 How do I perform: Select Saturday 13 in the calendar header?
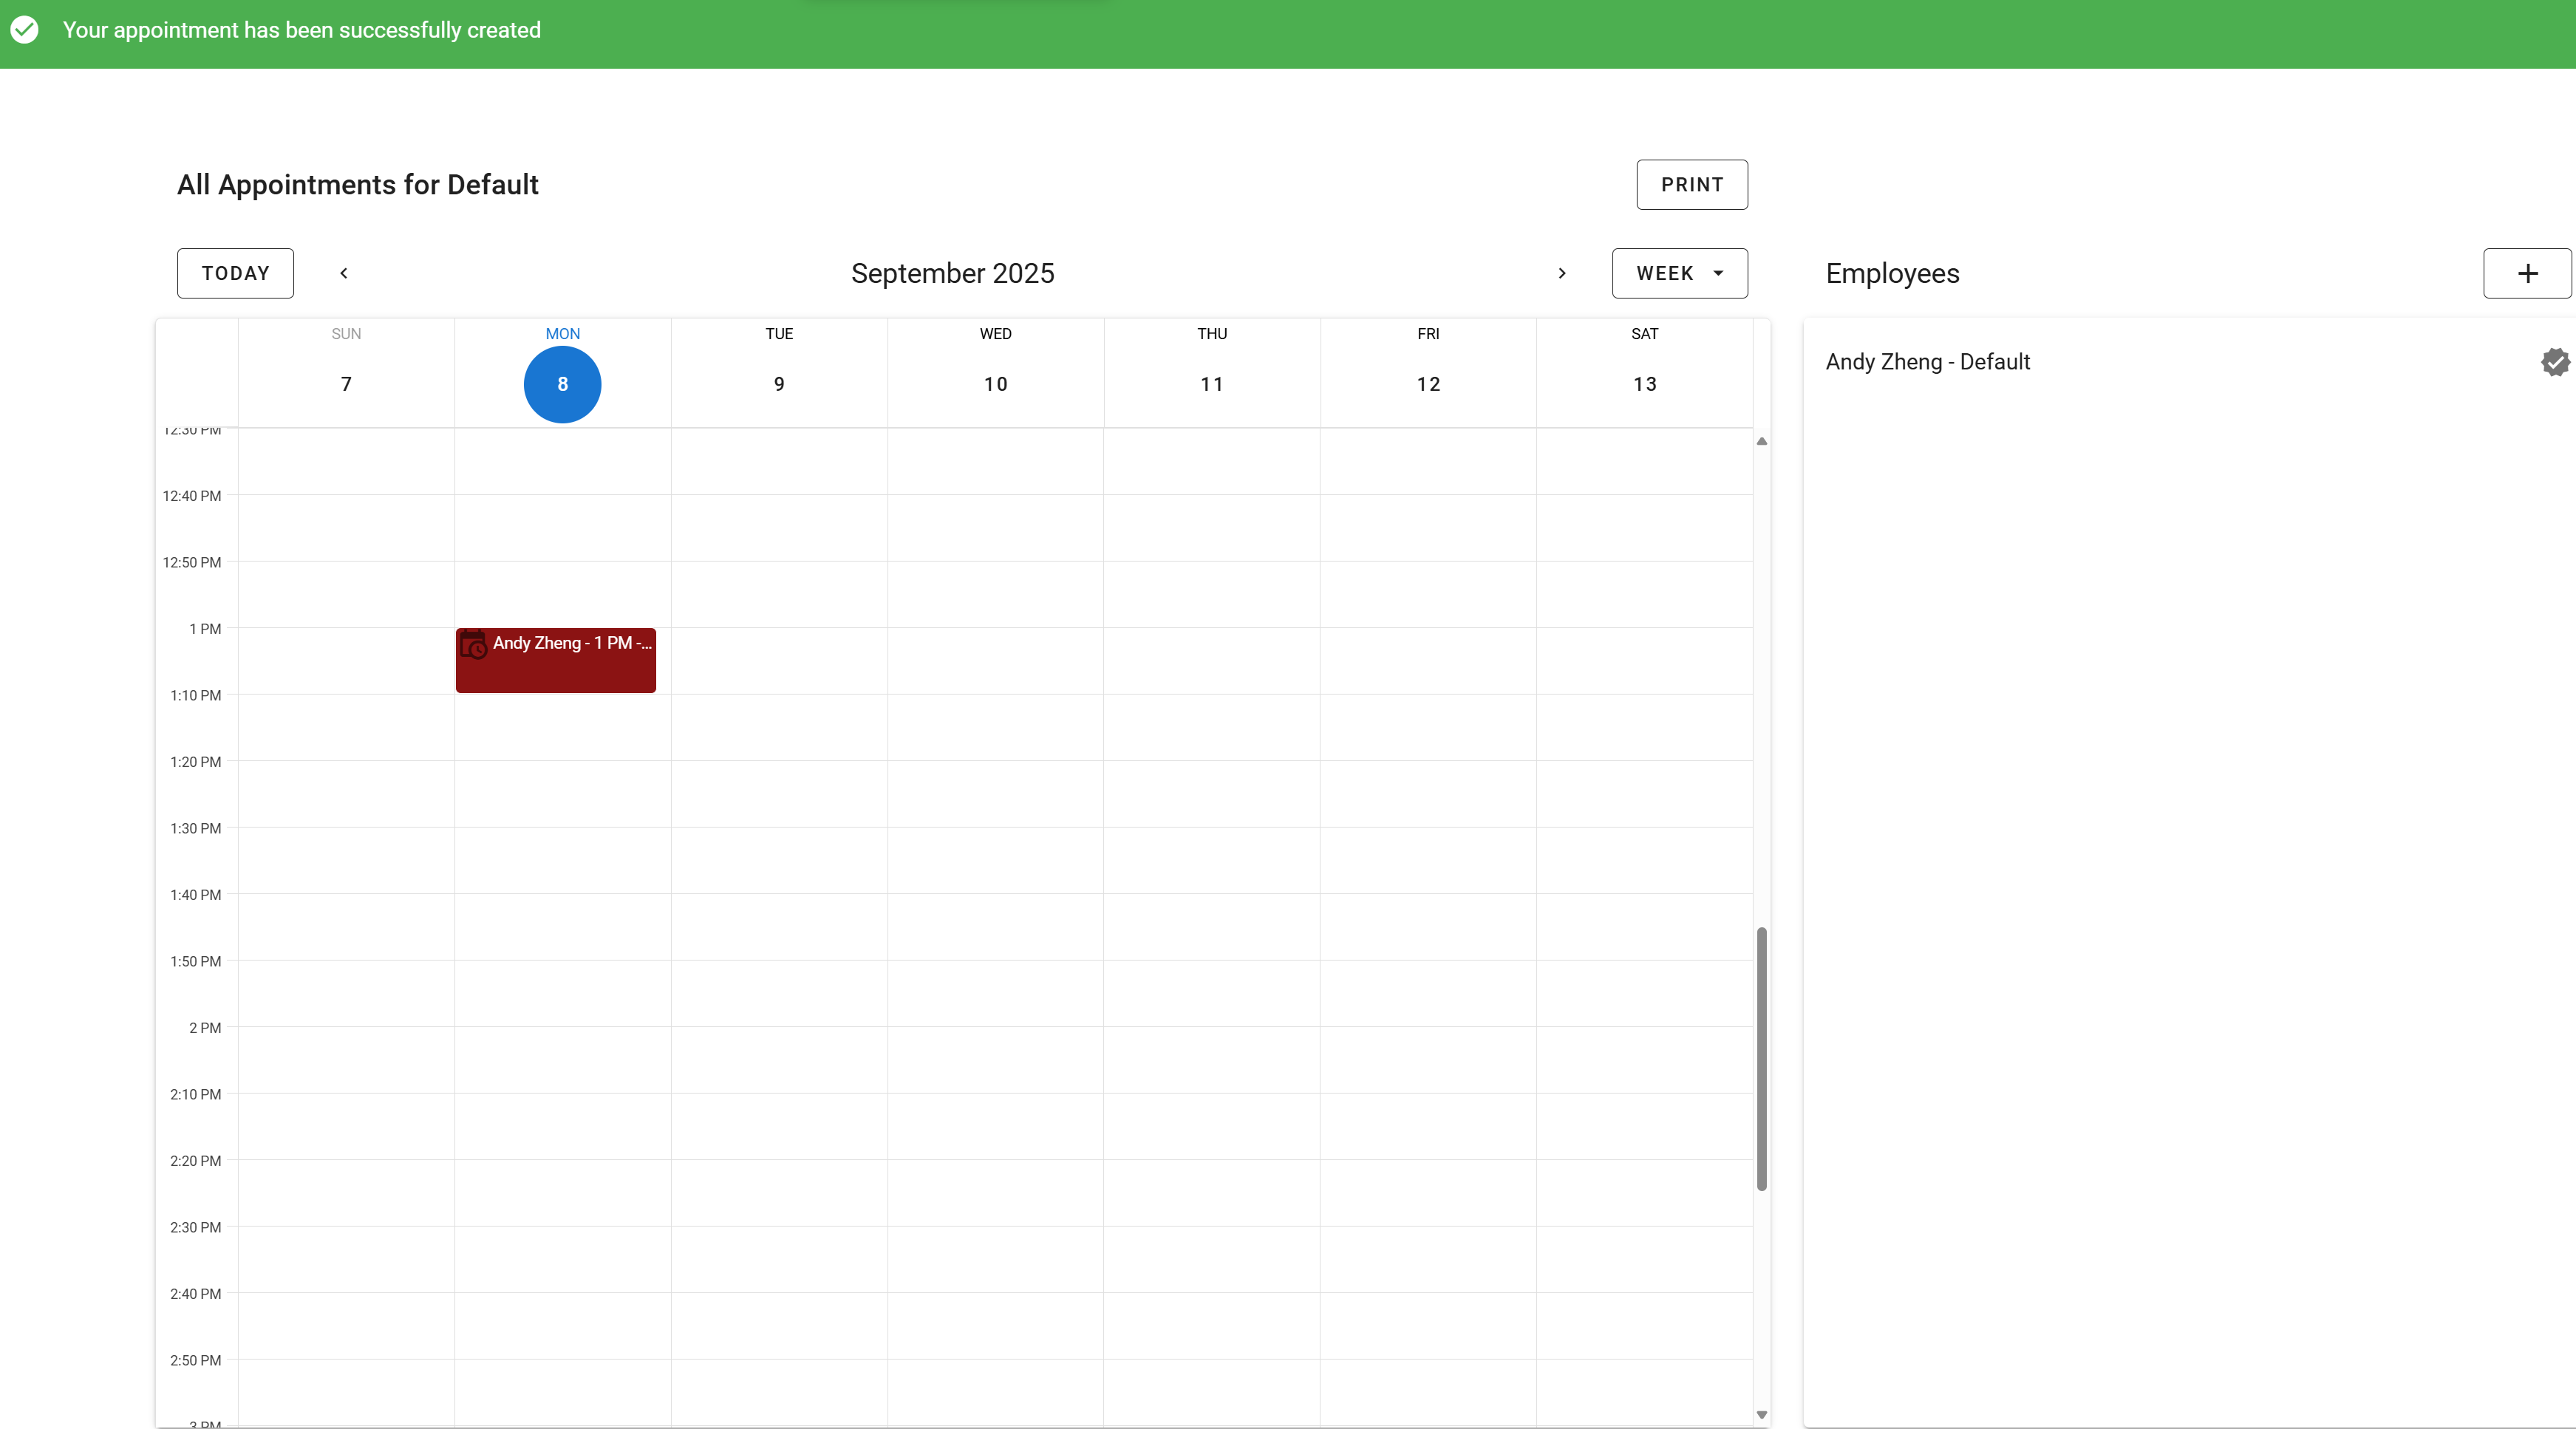[1645, 384]
